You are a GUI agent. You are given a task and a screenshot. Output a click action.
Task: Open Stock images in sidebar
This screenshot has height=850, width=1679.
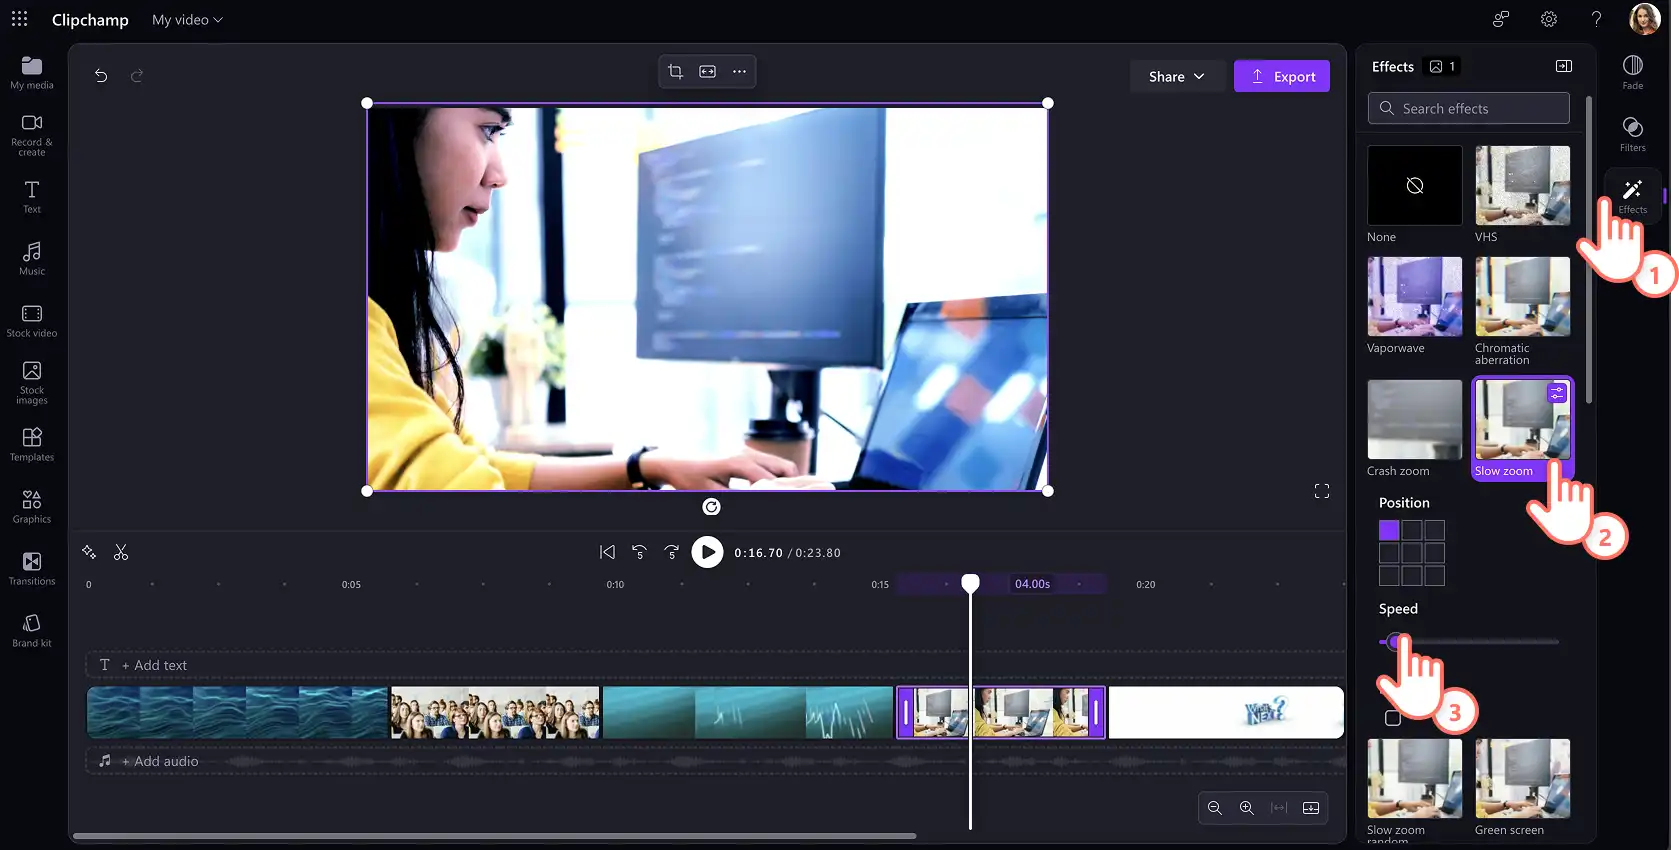pyautogui.click(x=32, y=383)
